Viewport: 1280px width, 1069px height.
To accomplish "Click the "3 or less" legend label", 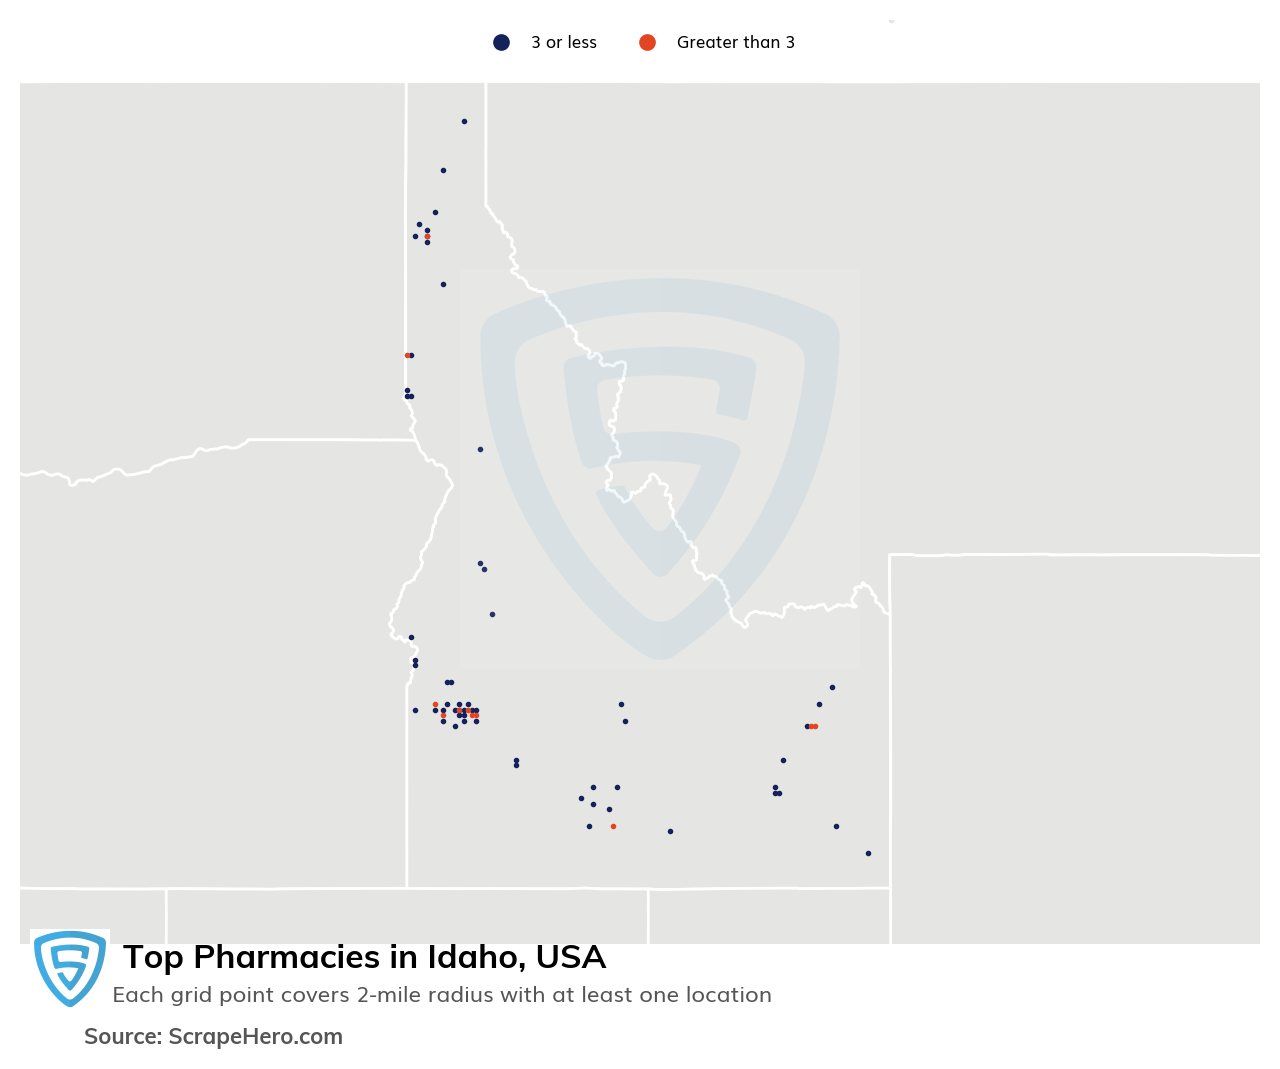I will [563, 42].
